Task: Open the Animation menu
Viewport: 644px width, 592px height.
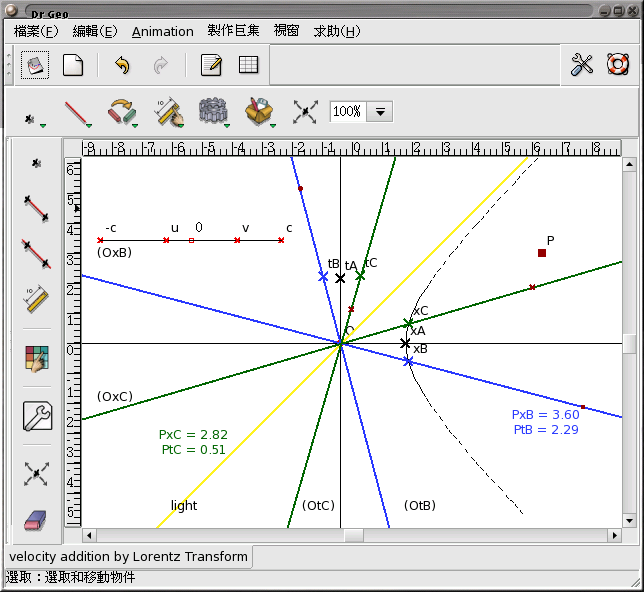Action: 163,32
